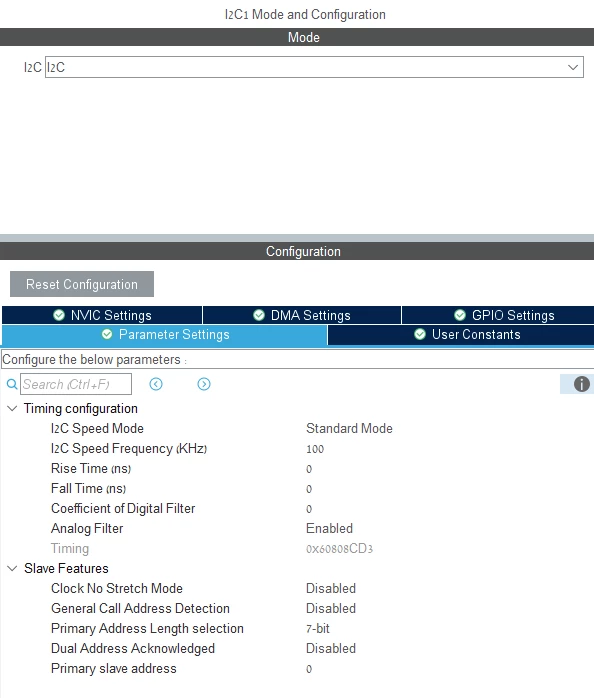
Task: Select Dual Address Acknowledged Disabled value
Action: 331,649
